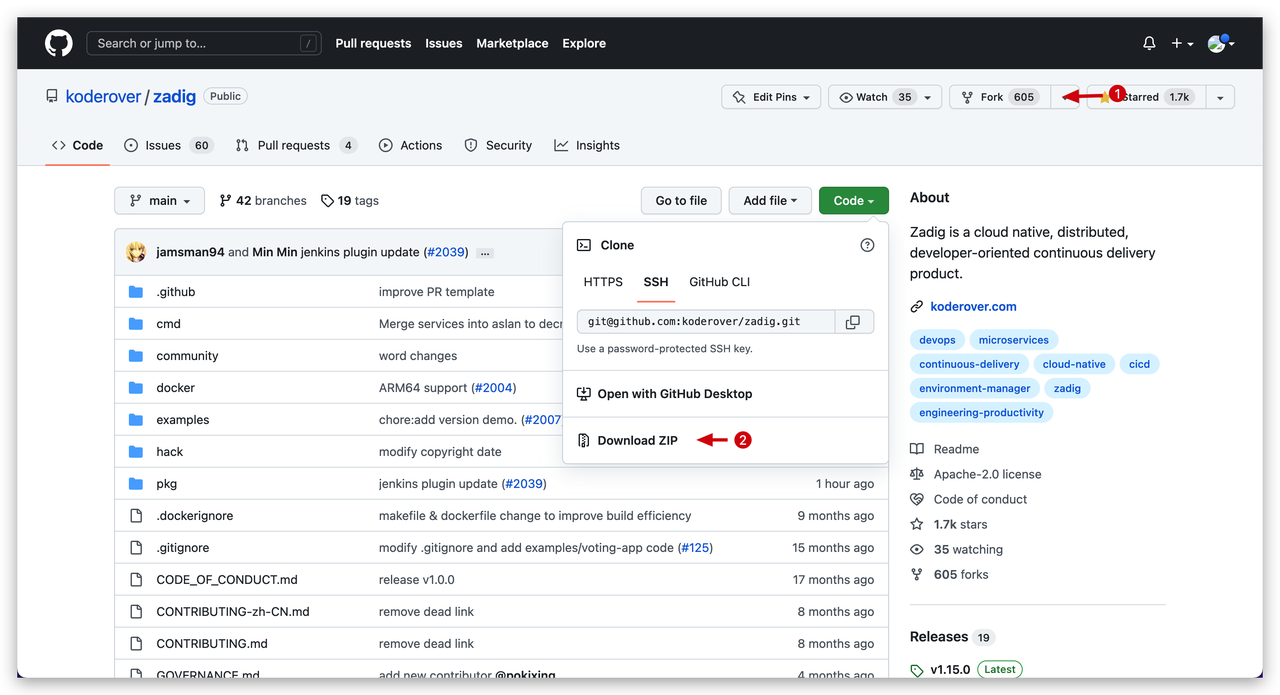Click the 19 tags link
The height and width of the screenshot is (695, 1280).
pyautogui.click(x=350, y=200)
